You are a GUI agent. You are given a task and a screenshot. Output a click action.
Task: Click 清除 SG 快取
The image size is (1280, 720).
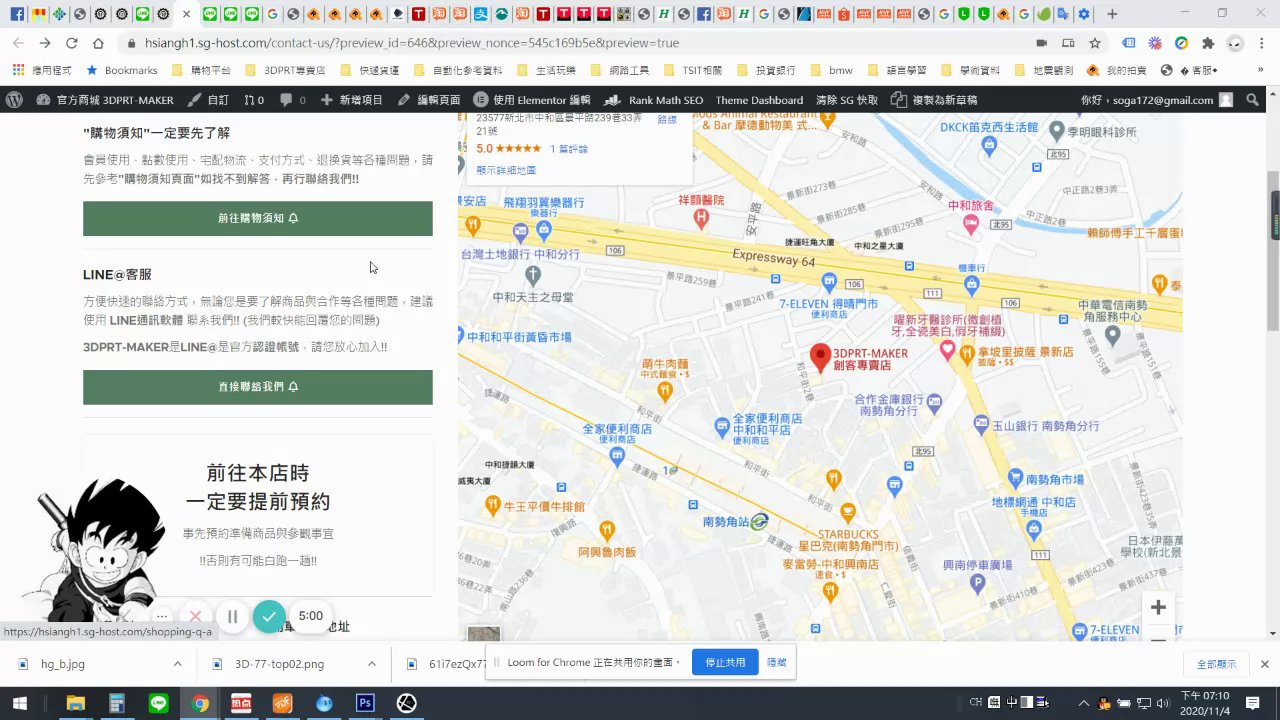click(847, 100)
